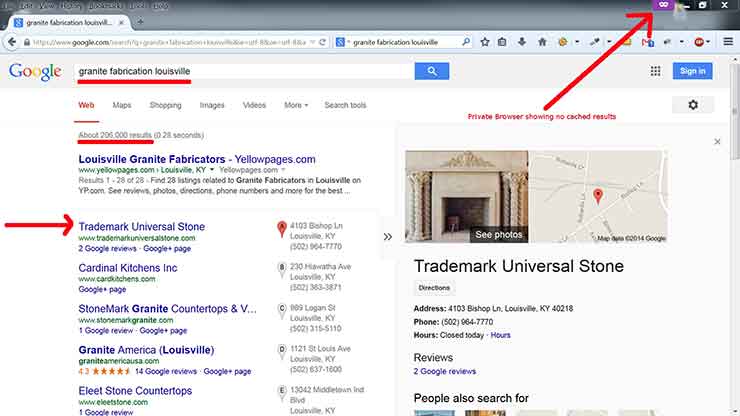The height and width of the screenshot is (416, 740).
Task: Open the bookmarks list clipboard icon
Action: [502, 42]
